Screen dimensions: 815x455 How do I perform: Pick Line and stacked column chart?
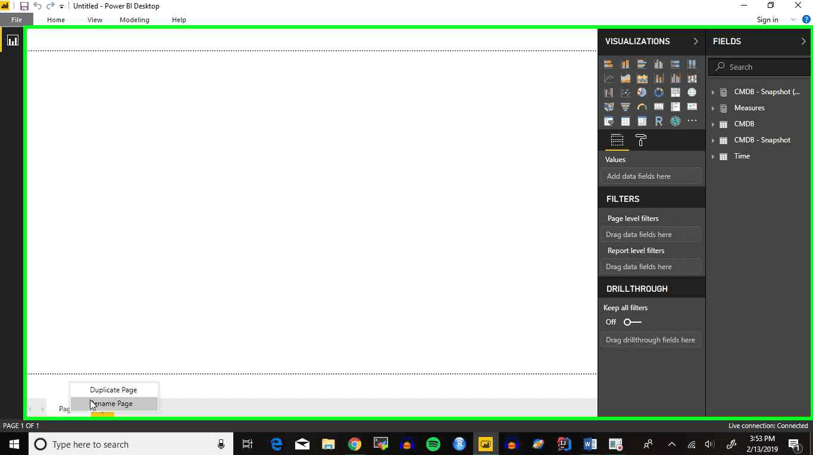pyautogui.click(x=659, y=79)
